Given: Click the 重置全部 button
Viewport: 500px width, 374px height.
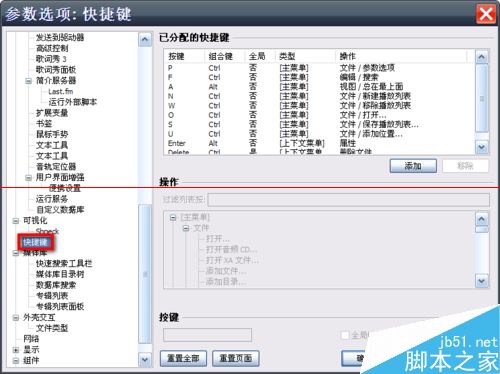Looking at the screenshot, I should tap(183, 358).
